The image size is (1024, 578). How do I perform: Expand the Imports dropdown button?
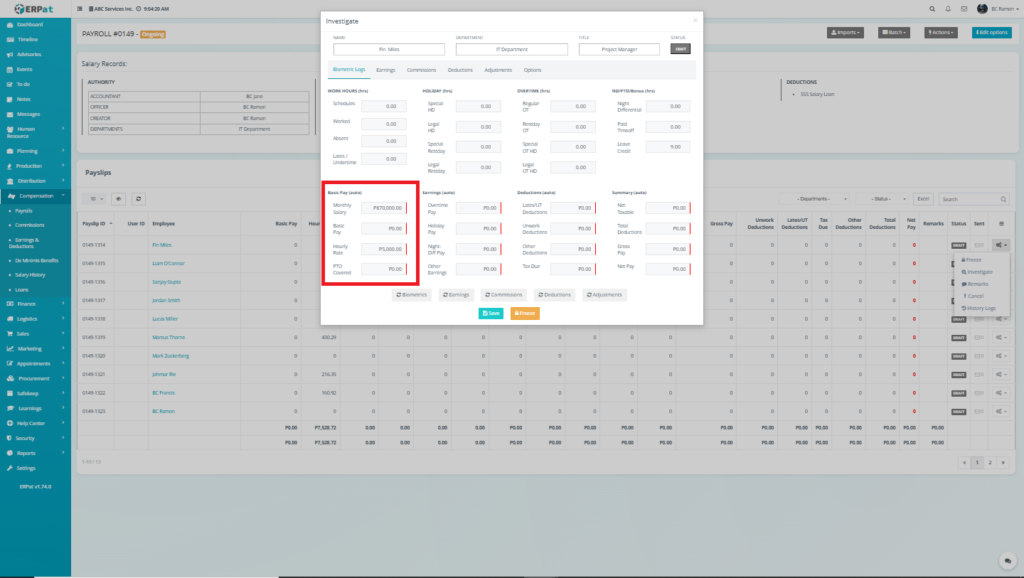click(x=845, y=33)
